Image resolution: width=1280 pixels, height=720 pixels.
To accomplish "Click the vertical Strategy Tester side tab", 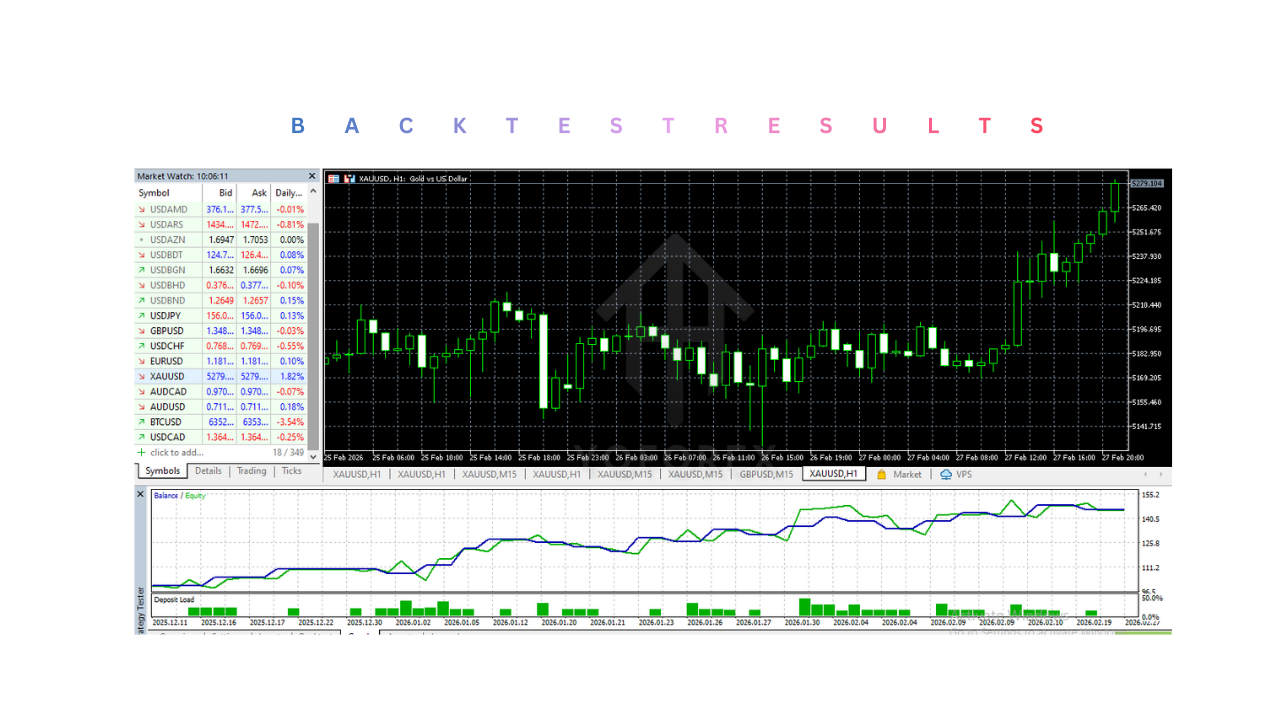I will pos(141,605).
